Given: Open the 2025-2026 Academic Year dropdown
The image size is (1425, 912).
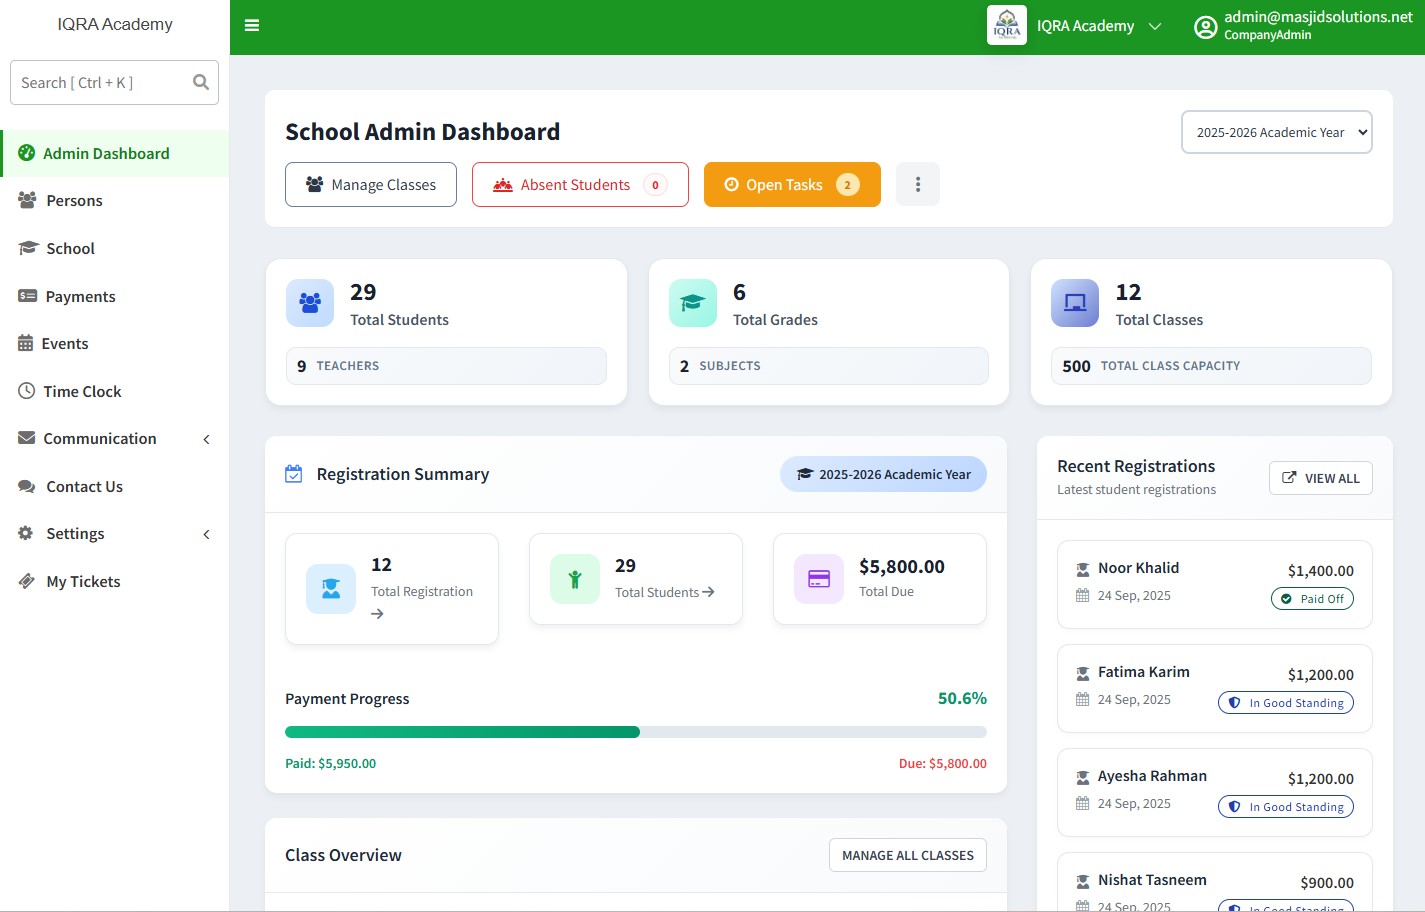Looking at the screenshot, I should tap(1277, 132).
